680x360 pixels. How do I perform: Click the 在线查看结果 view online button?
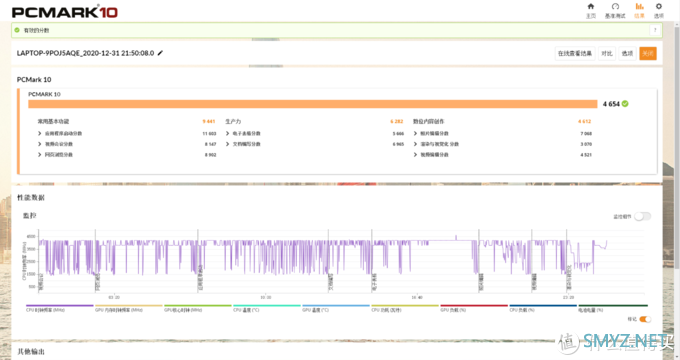tap(575, 53)
